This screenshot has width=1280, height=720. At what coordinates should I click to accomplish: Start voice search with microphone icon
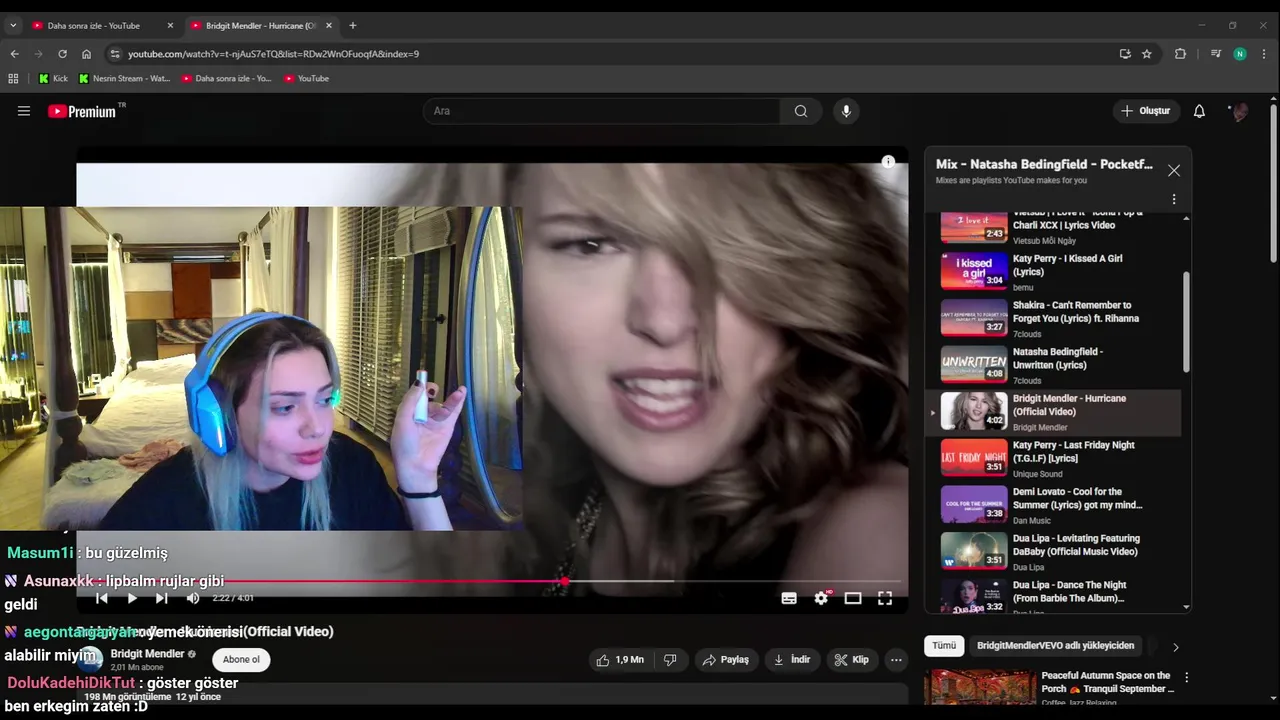pos(846,111)
